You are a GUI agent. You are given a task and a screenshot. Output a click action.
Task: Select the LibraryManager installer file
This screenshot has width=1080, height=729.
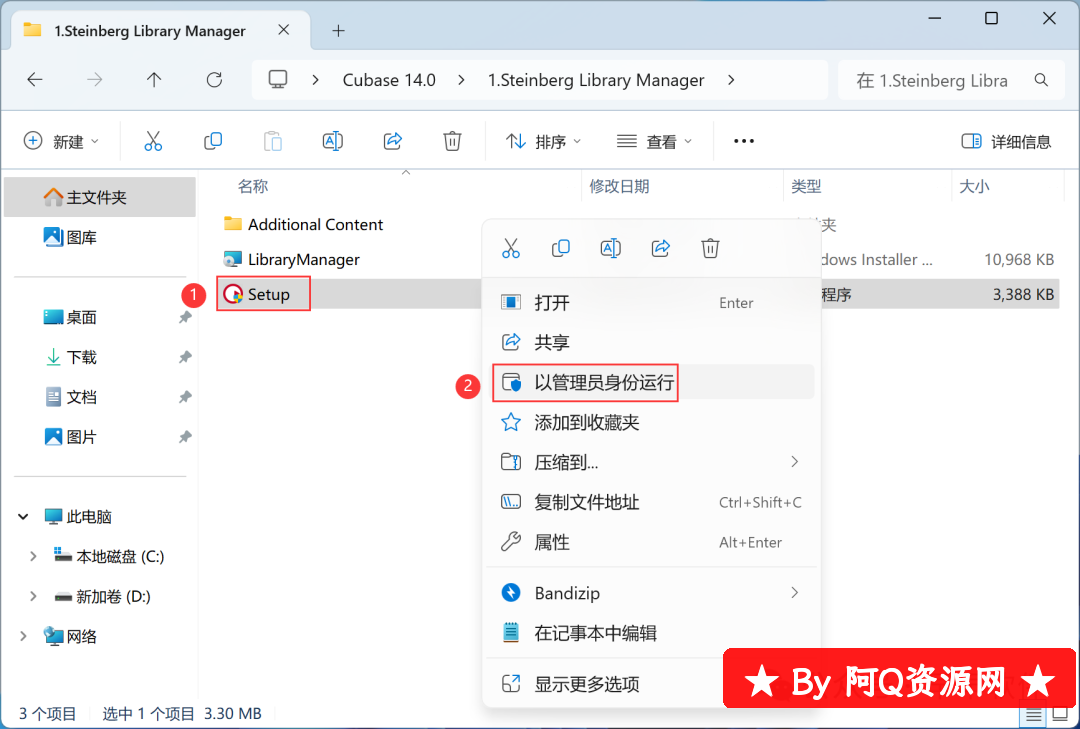291,259
